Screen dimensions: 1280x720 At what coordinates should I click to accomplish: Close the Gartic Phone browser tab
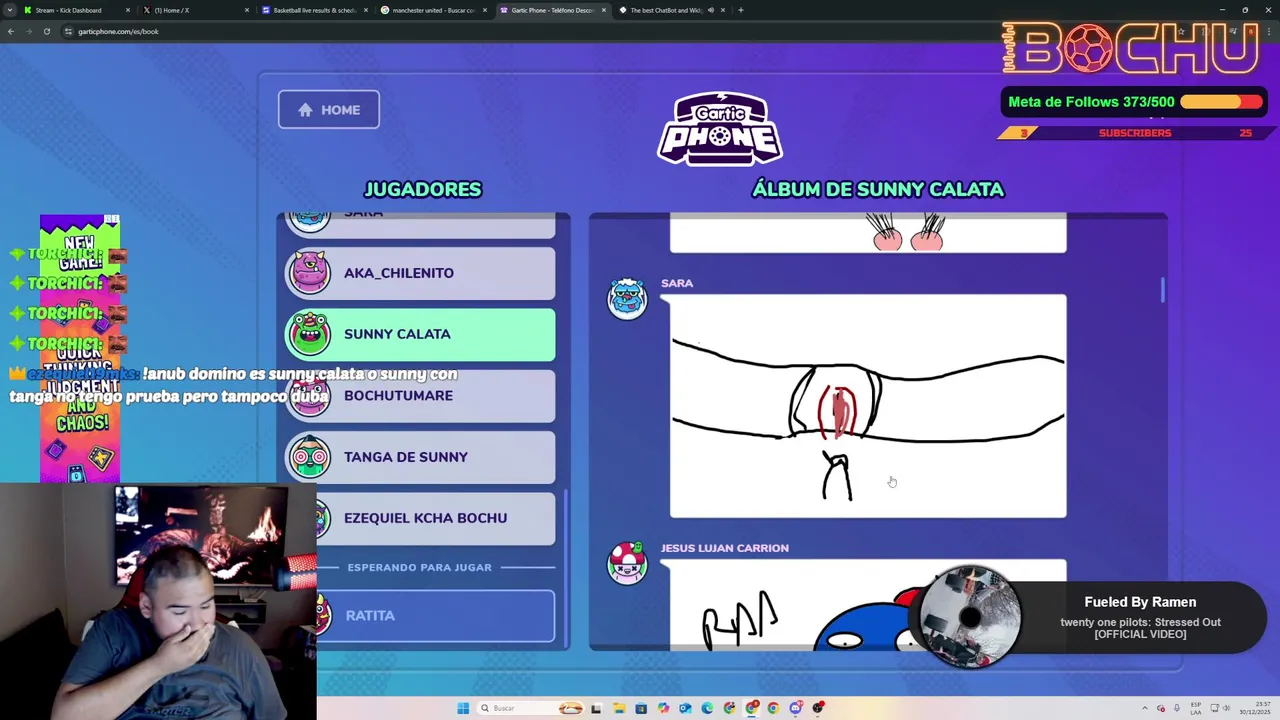point(604,10)
